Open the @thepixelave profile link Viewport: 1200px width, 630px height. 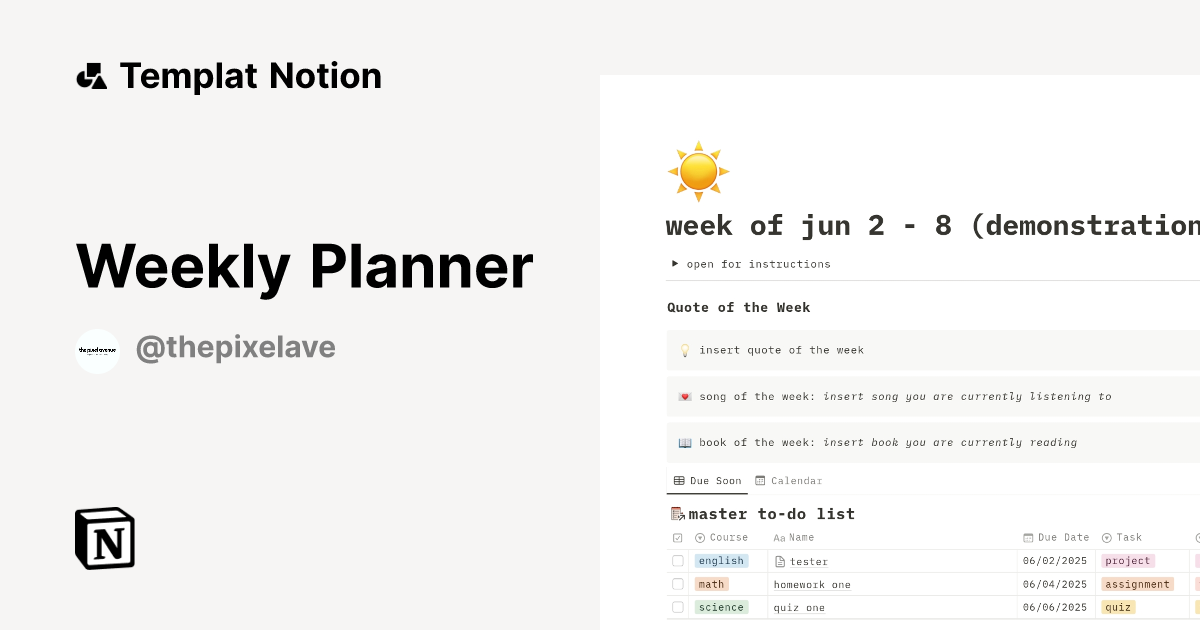(236, 348)
